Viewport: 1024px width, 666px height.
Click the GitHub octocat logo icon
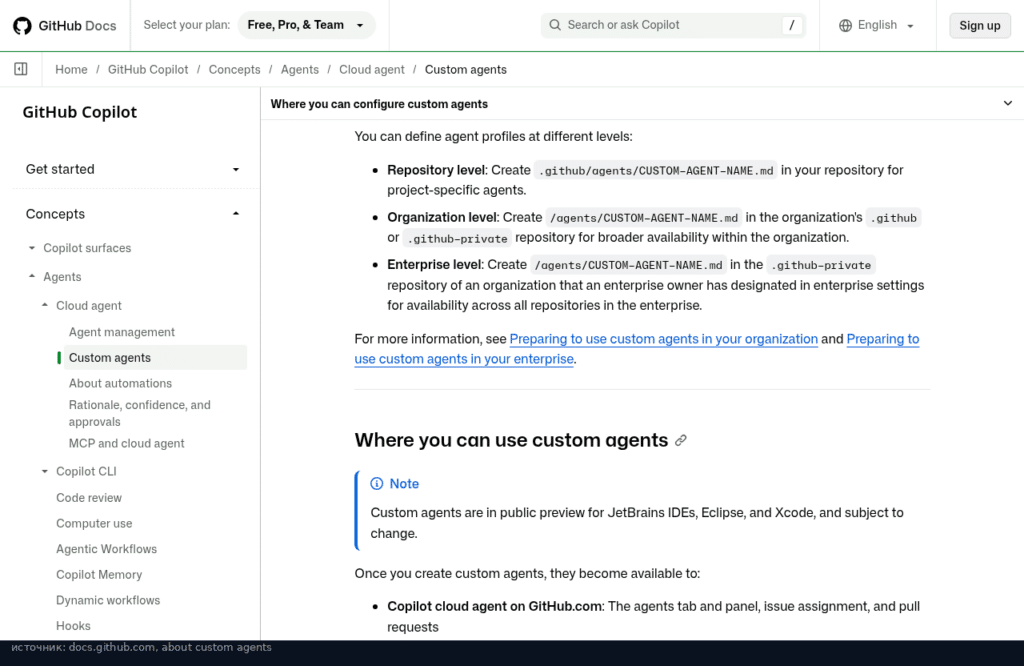click(22, 25)
